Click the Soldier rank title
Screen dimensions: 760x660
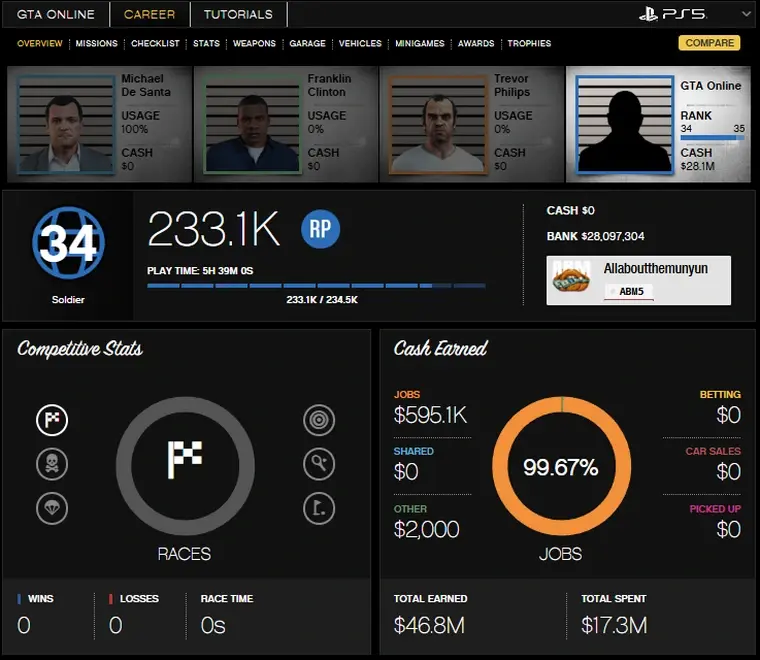(x=68, y=300)
